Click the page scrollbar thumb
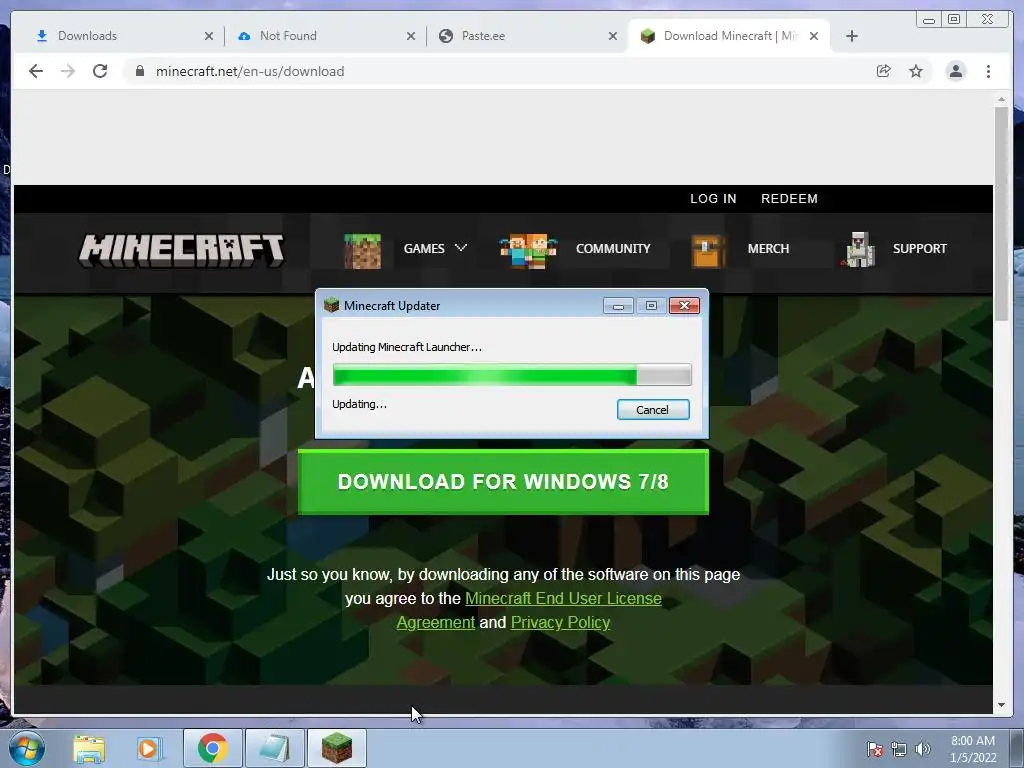This screenshot has height=768, width=1024. [x=1001, y=213]
